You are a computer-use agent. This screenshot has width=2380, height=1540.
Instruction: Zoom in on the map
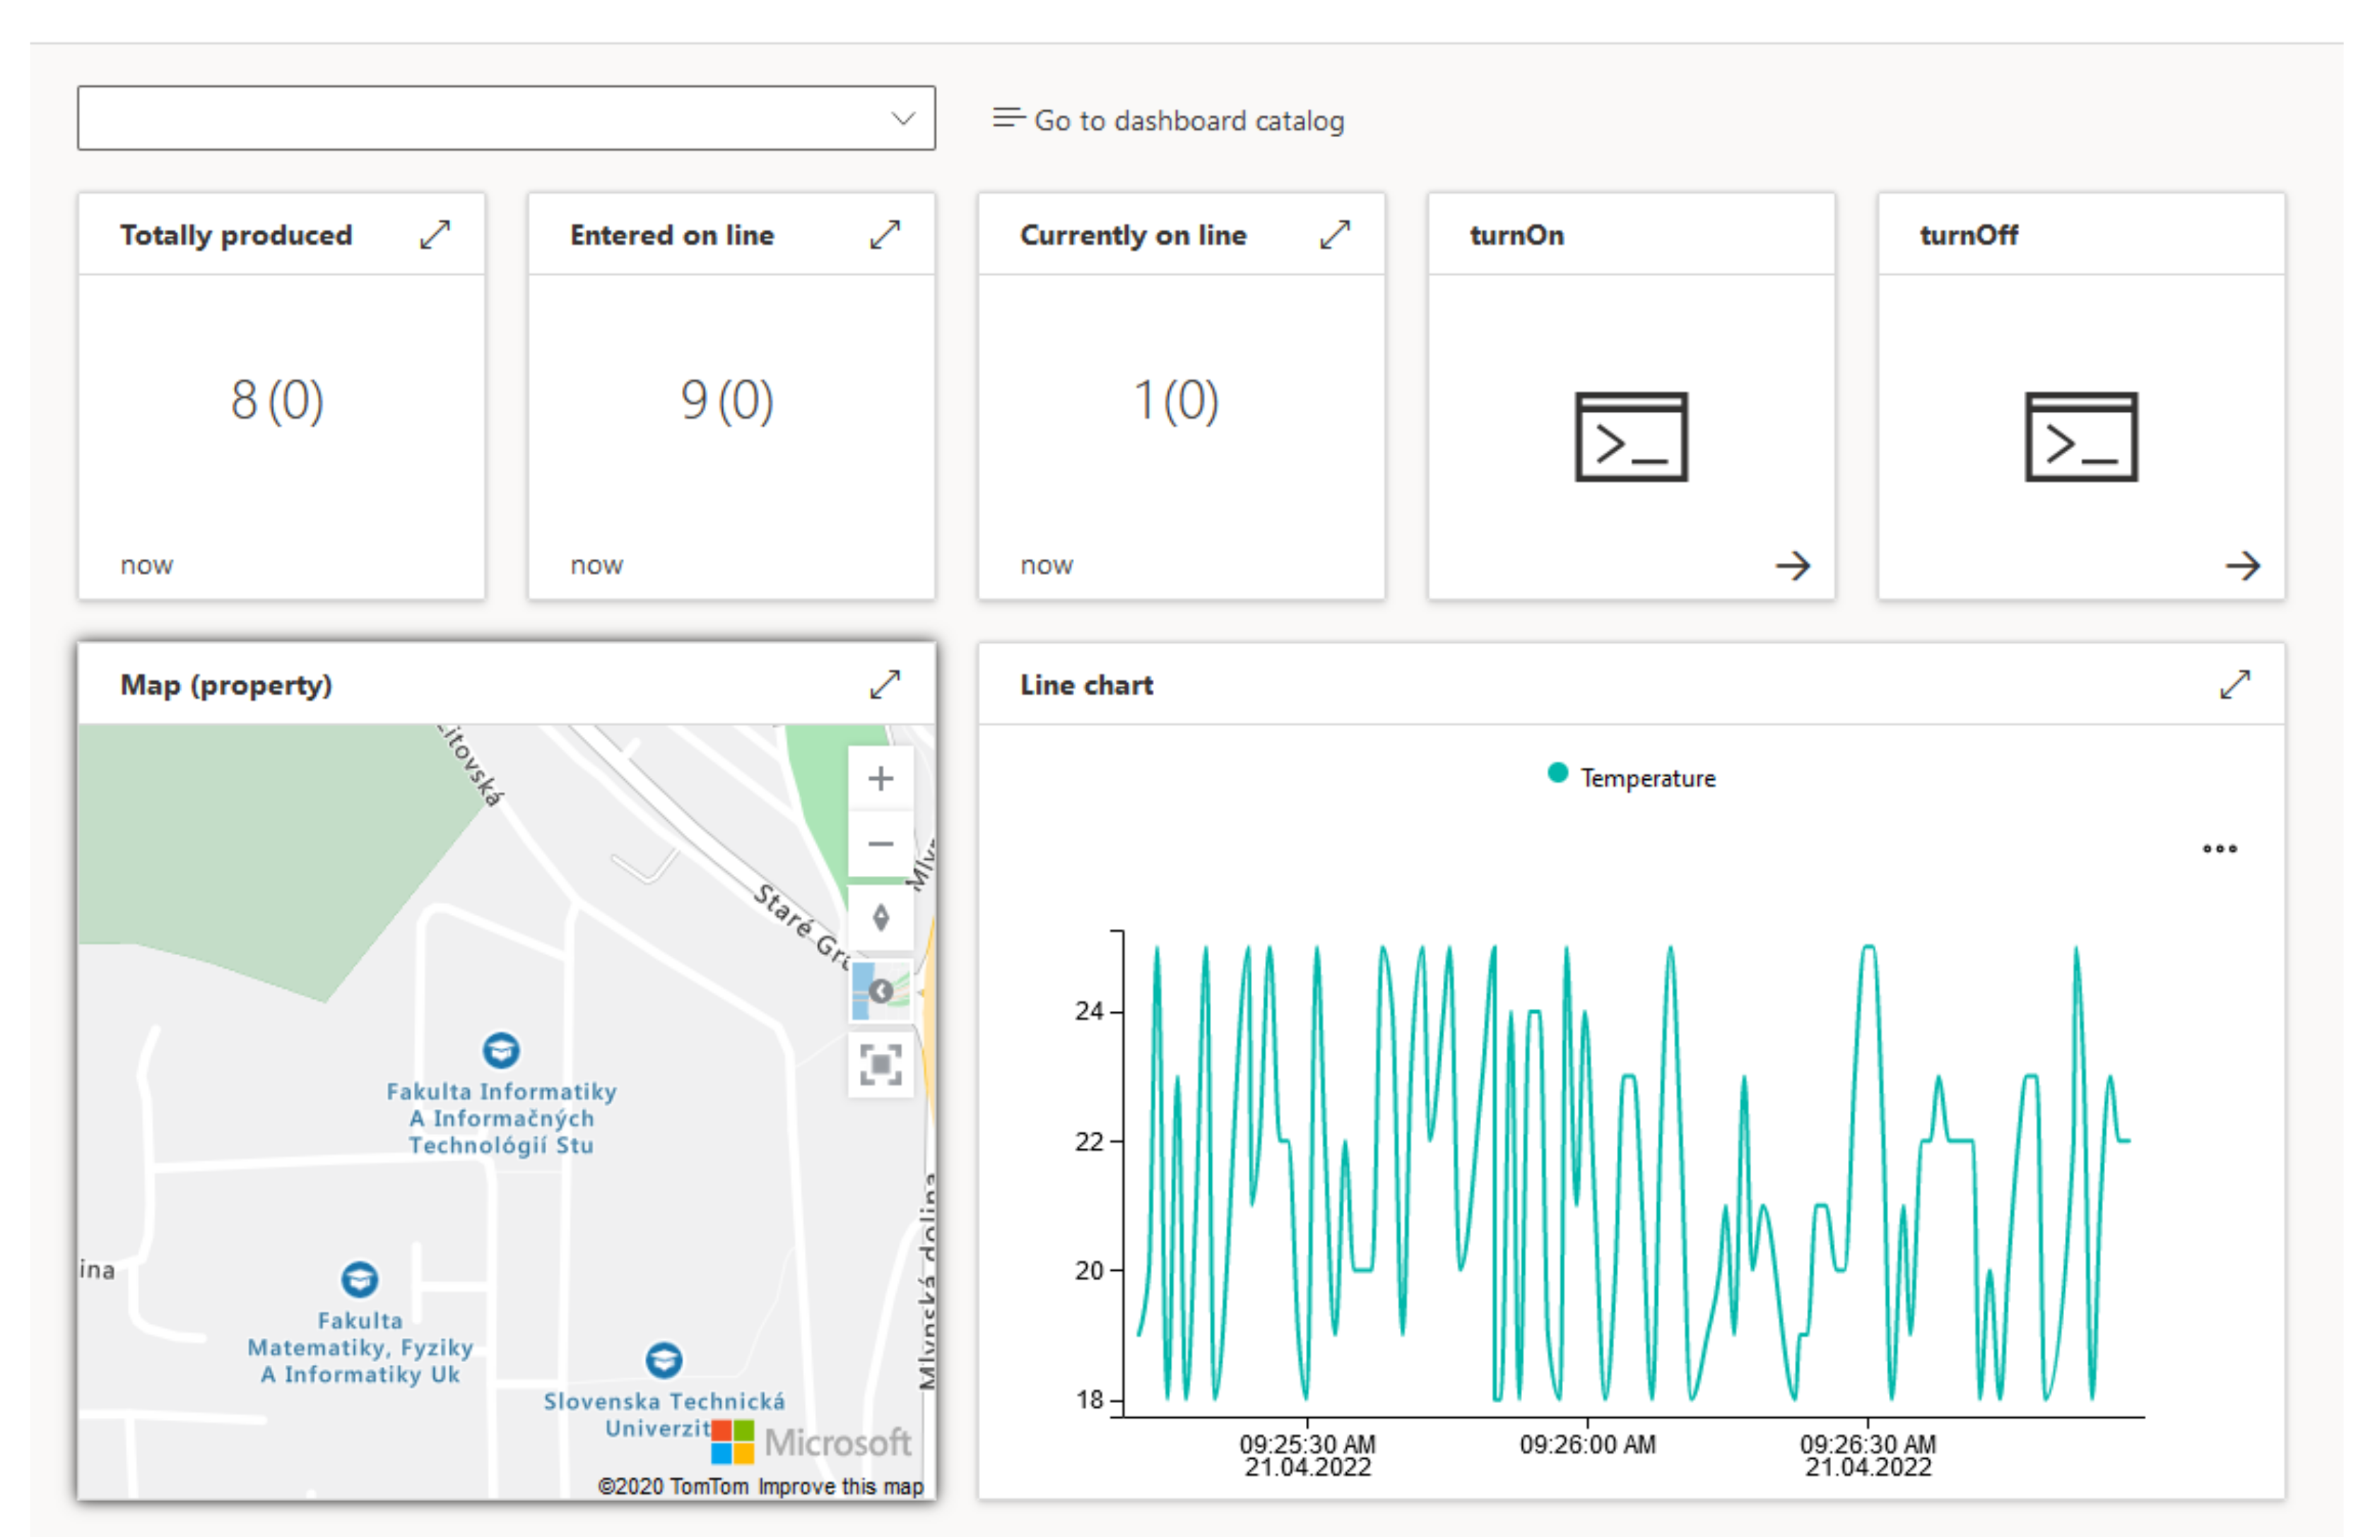(880, 779)
